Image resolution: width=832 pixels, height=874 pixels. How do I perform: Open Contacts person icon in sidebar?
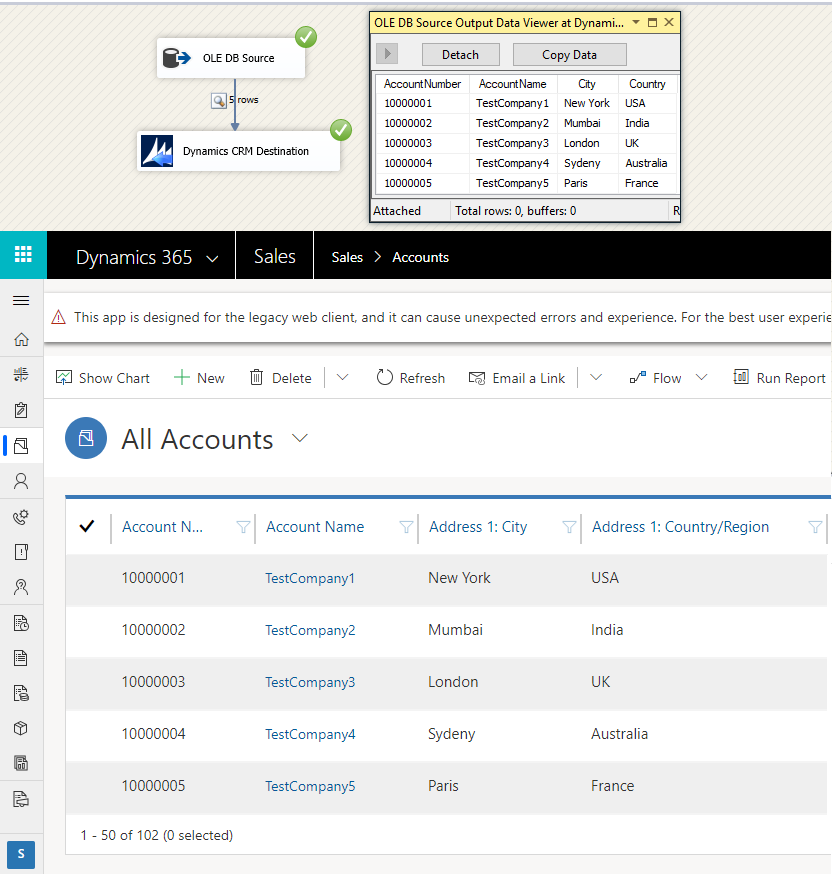coord(21,481)
